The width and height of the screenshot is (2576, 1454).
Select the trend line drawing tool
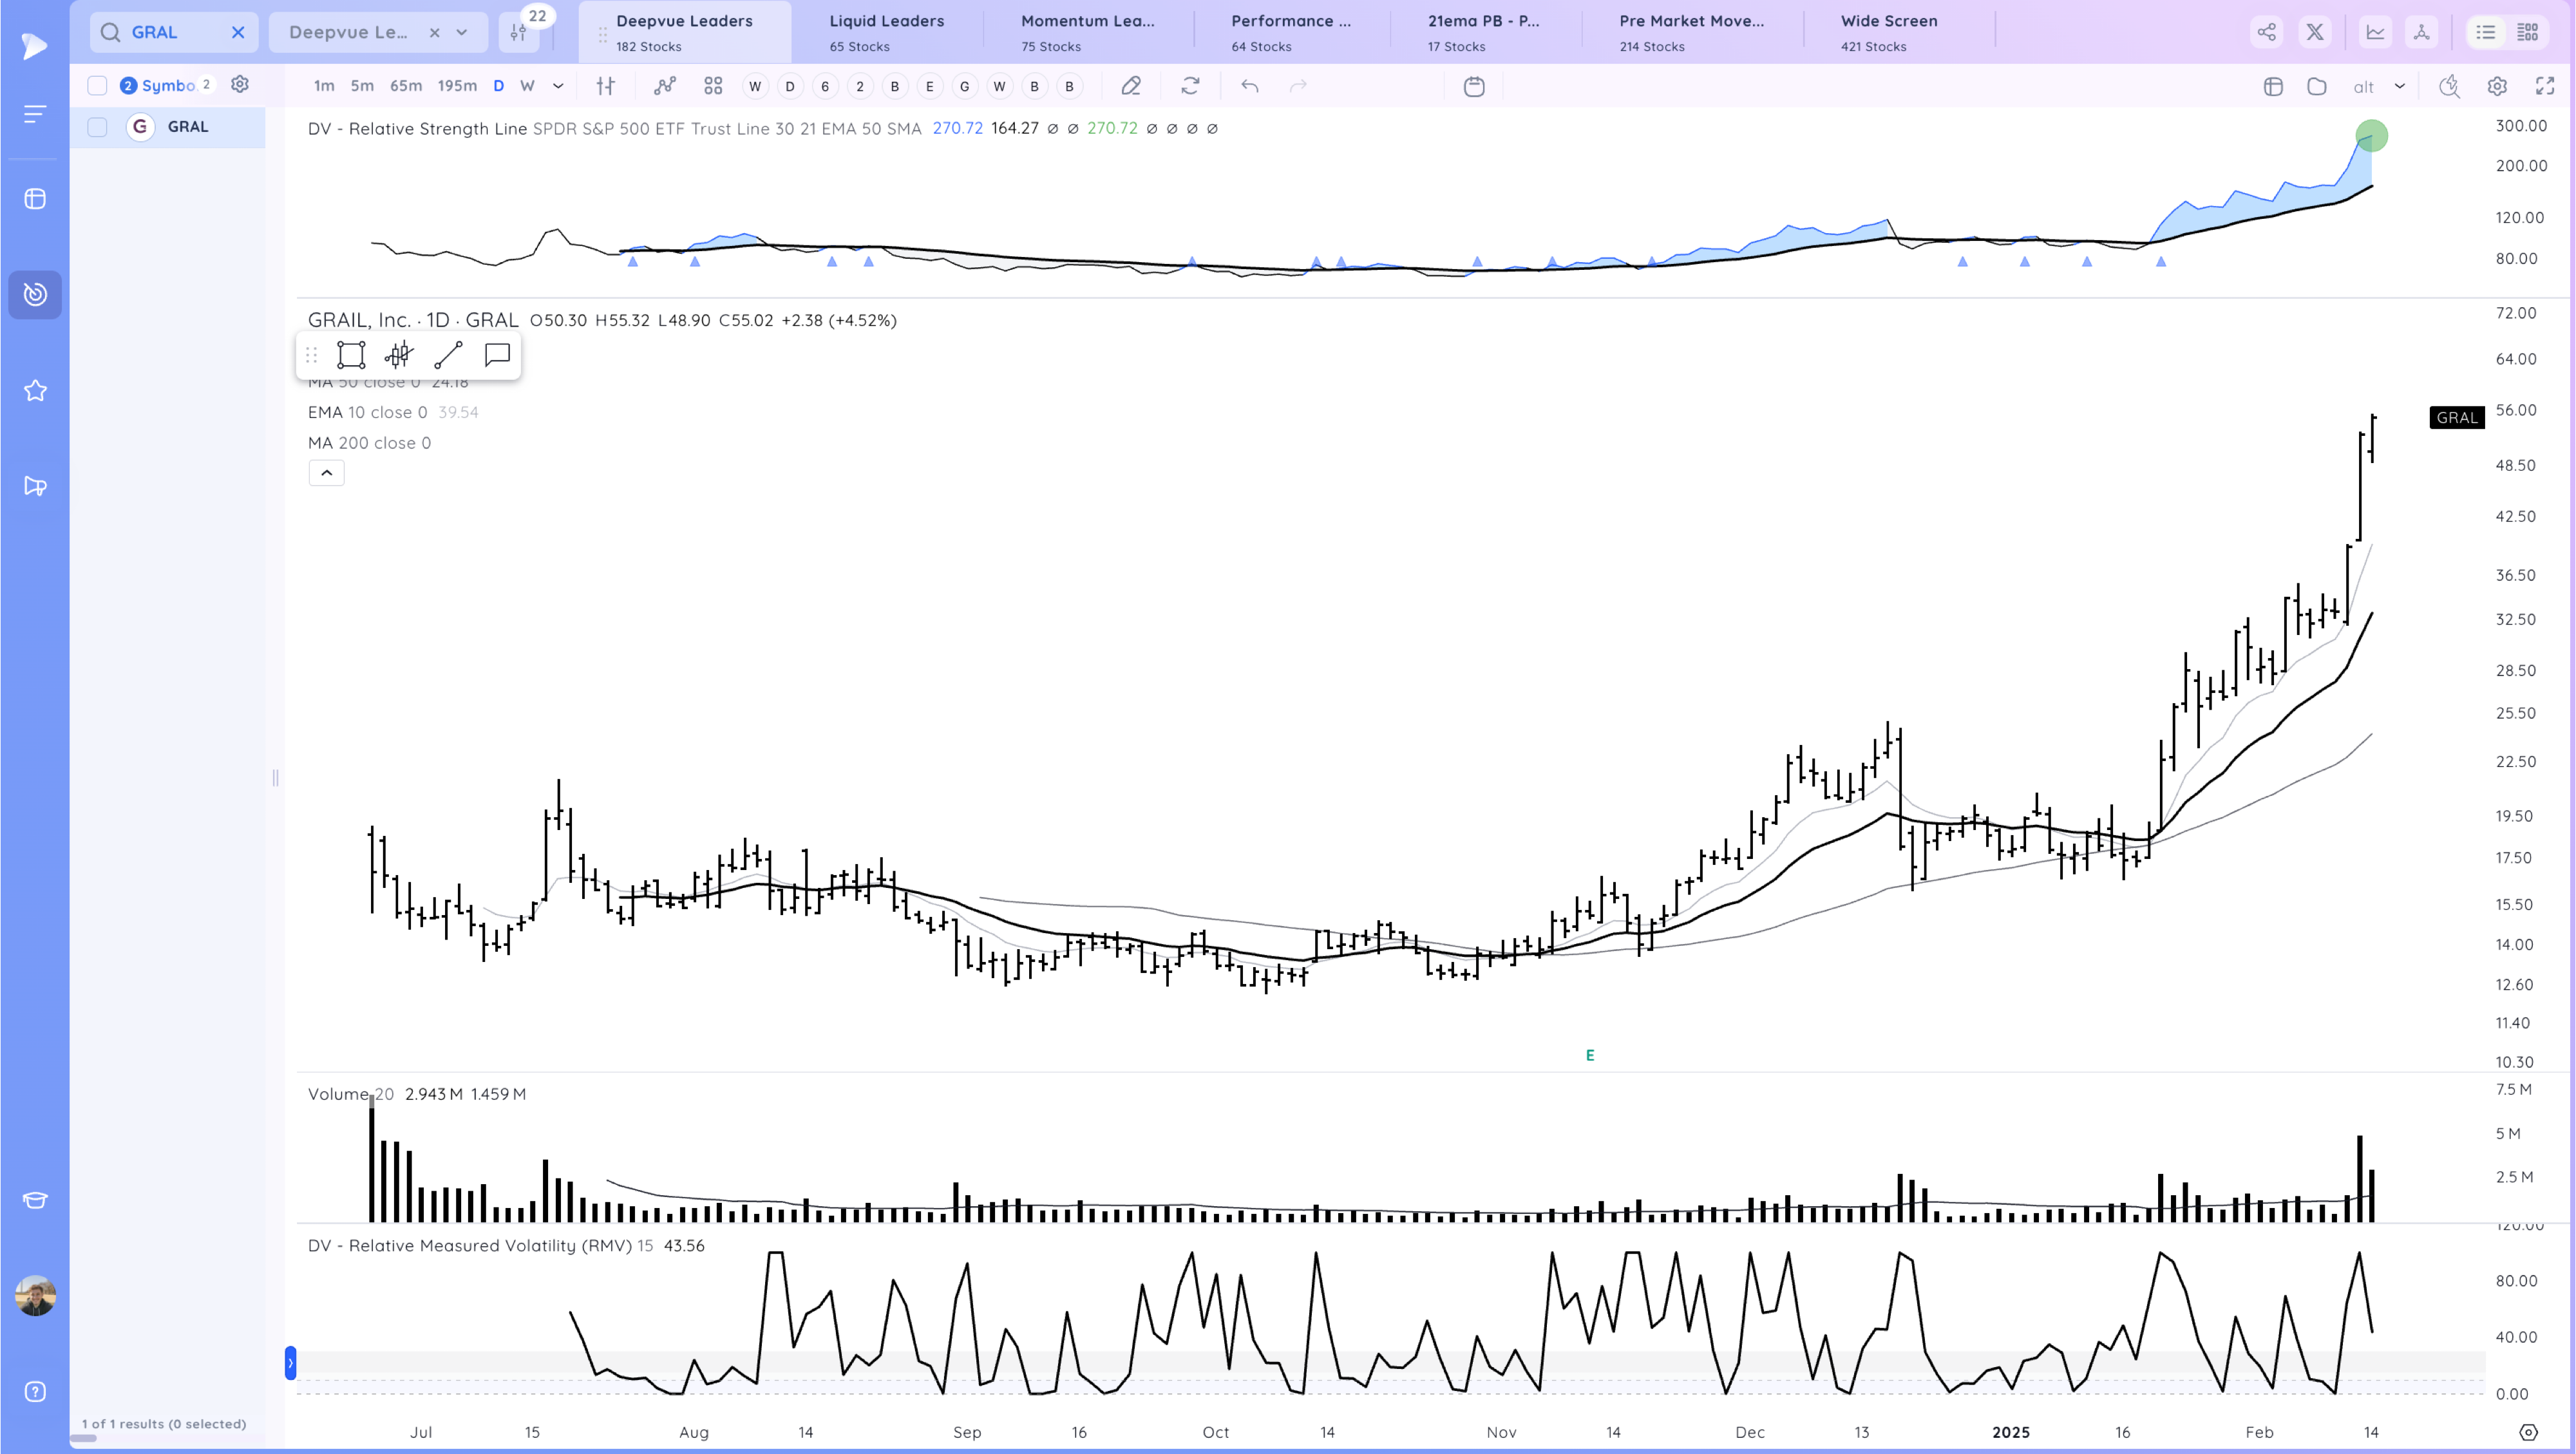click(x=448, y=355)
